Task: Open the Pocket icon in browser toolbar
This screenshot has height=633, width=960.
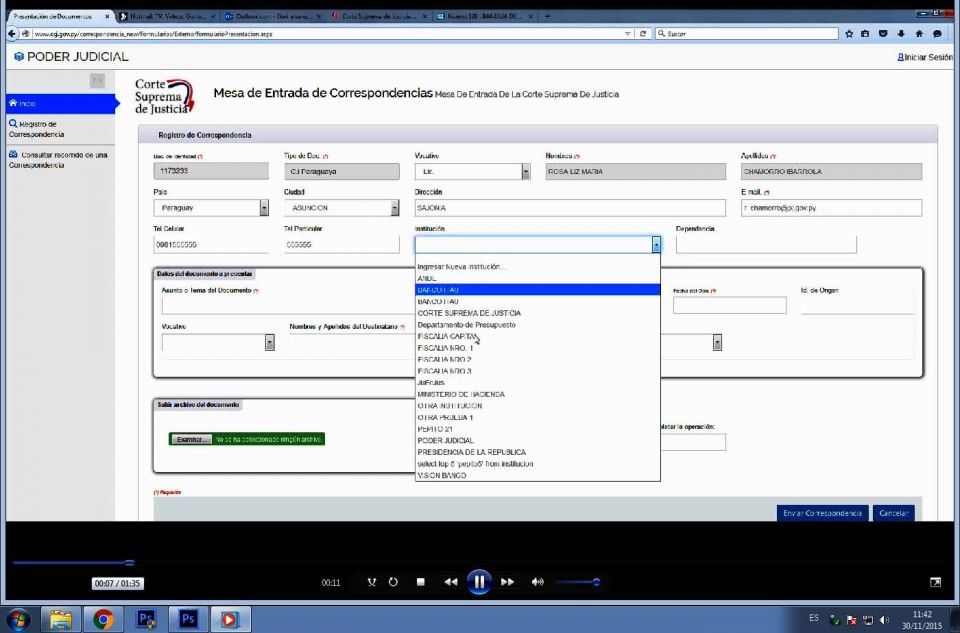Action: 883,34
